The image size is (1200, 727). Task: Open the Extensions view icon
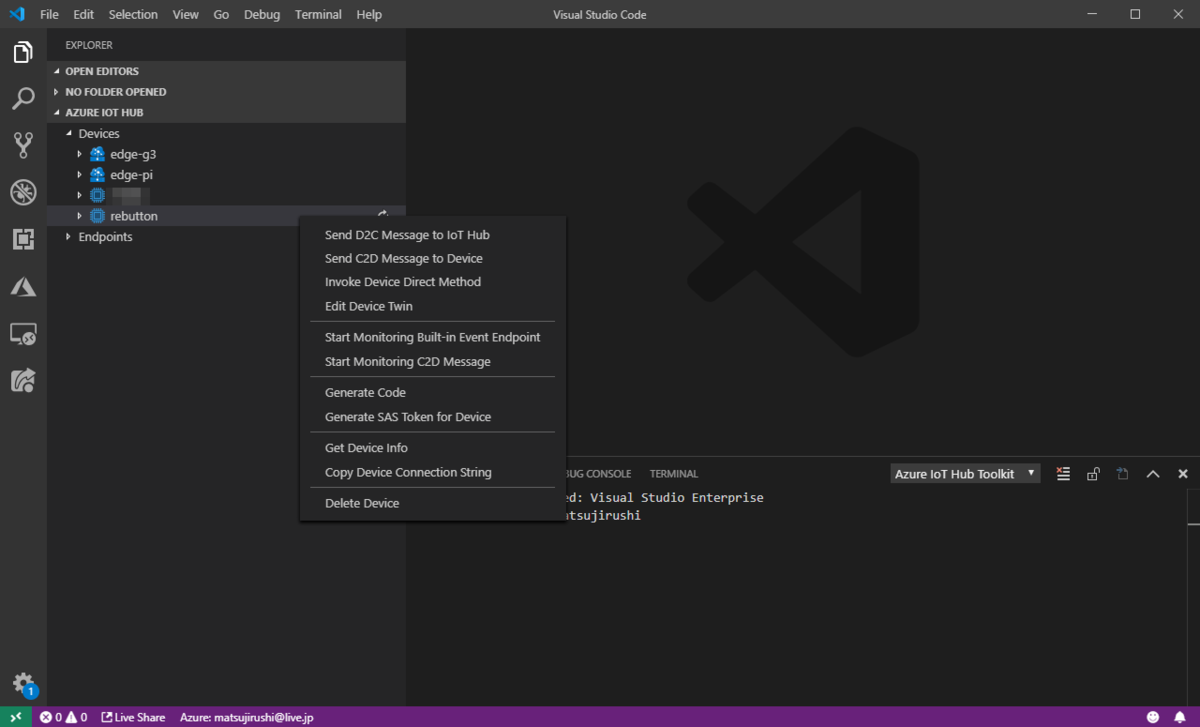click(x=23, y=239)
